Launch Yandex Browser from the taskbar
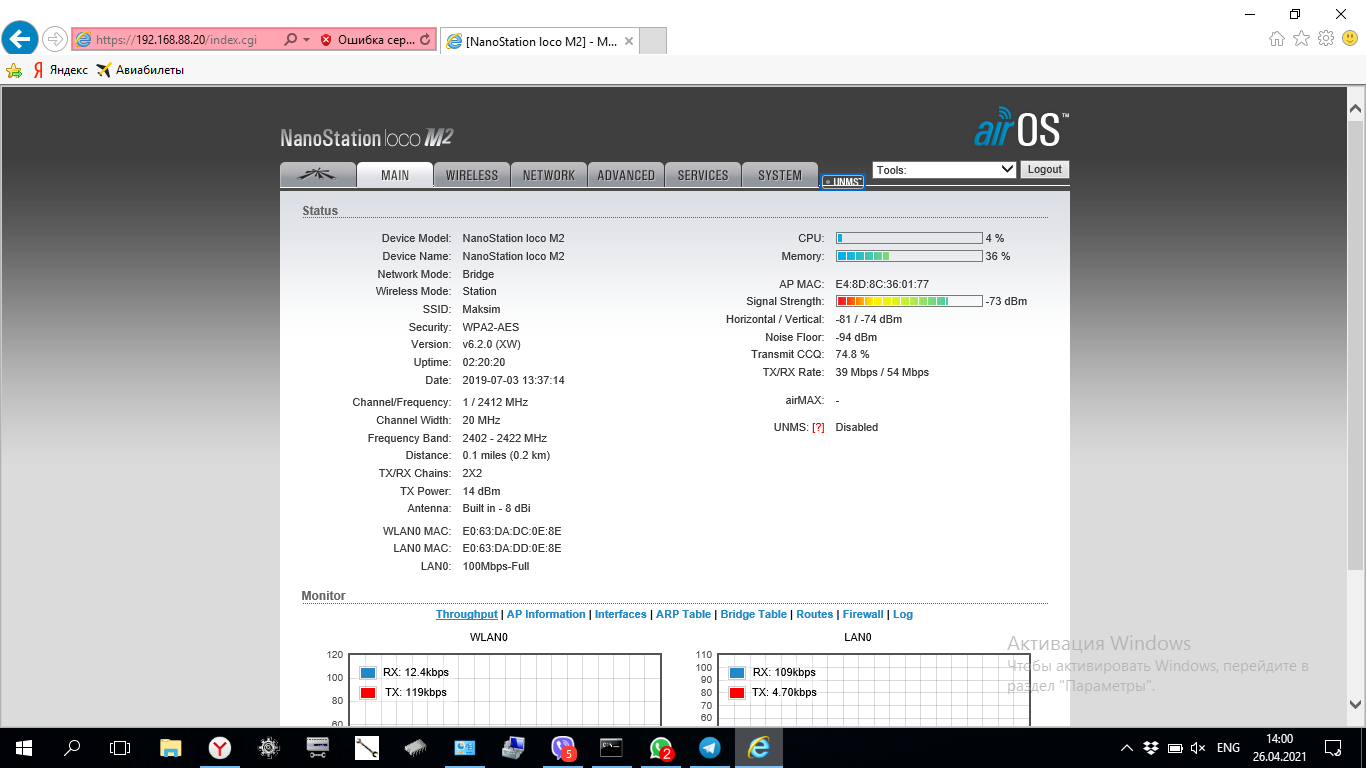 tap(220, 747)
